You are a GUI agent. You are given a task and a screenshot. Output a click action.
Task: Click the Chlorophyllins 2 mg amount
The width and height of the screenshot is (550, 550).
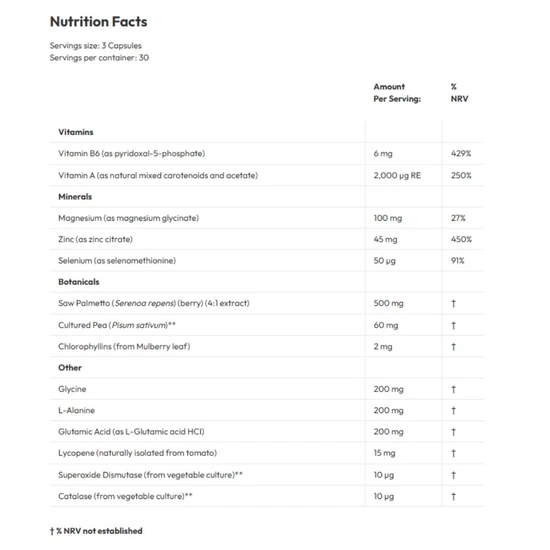pos(383,347)
